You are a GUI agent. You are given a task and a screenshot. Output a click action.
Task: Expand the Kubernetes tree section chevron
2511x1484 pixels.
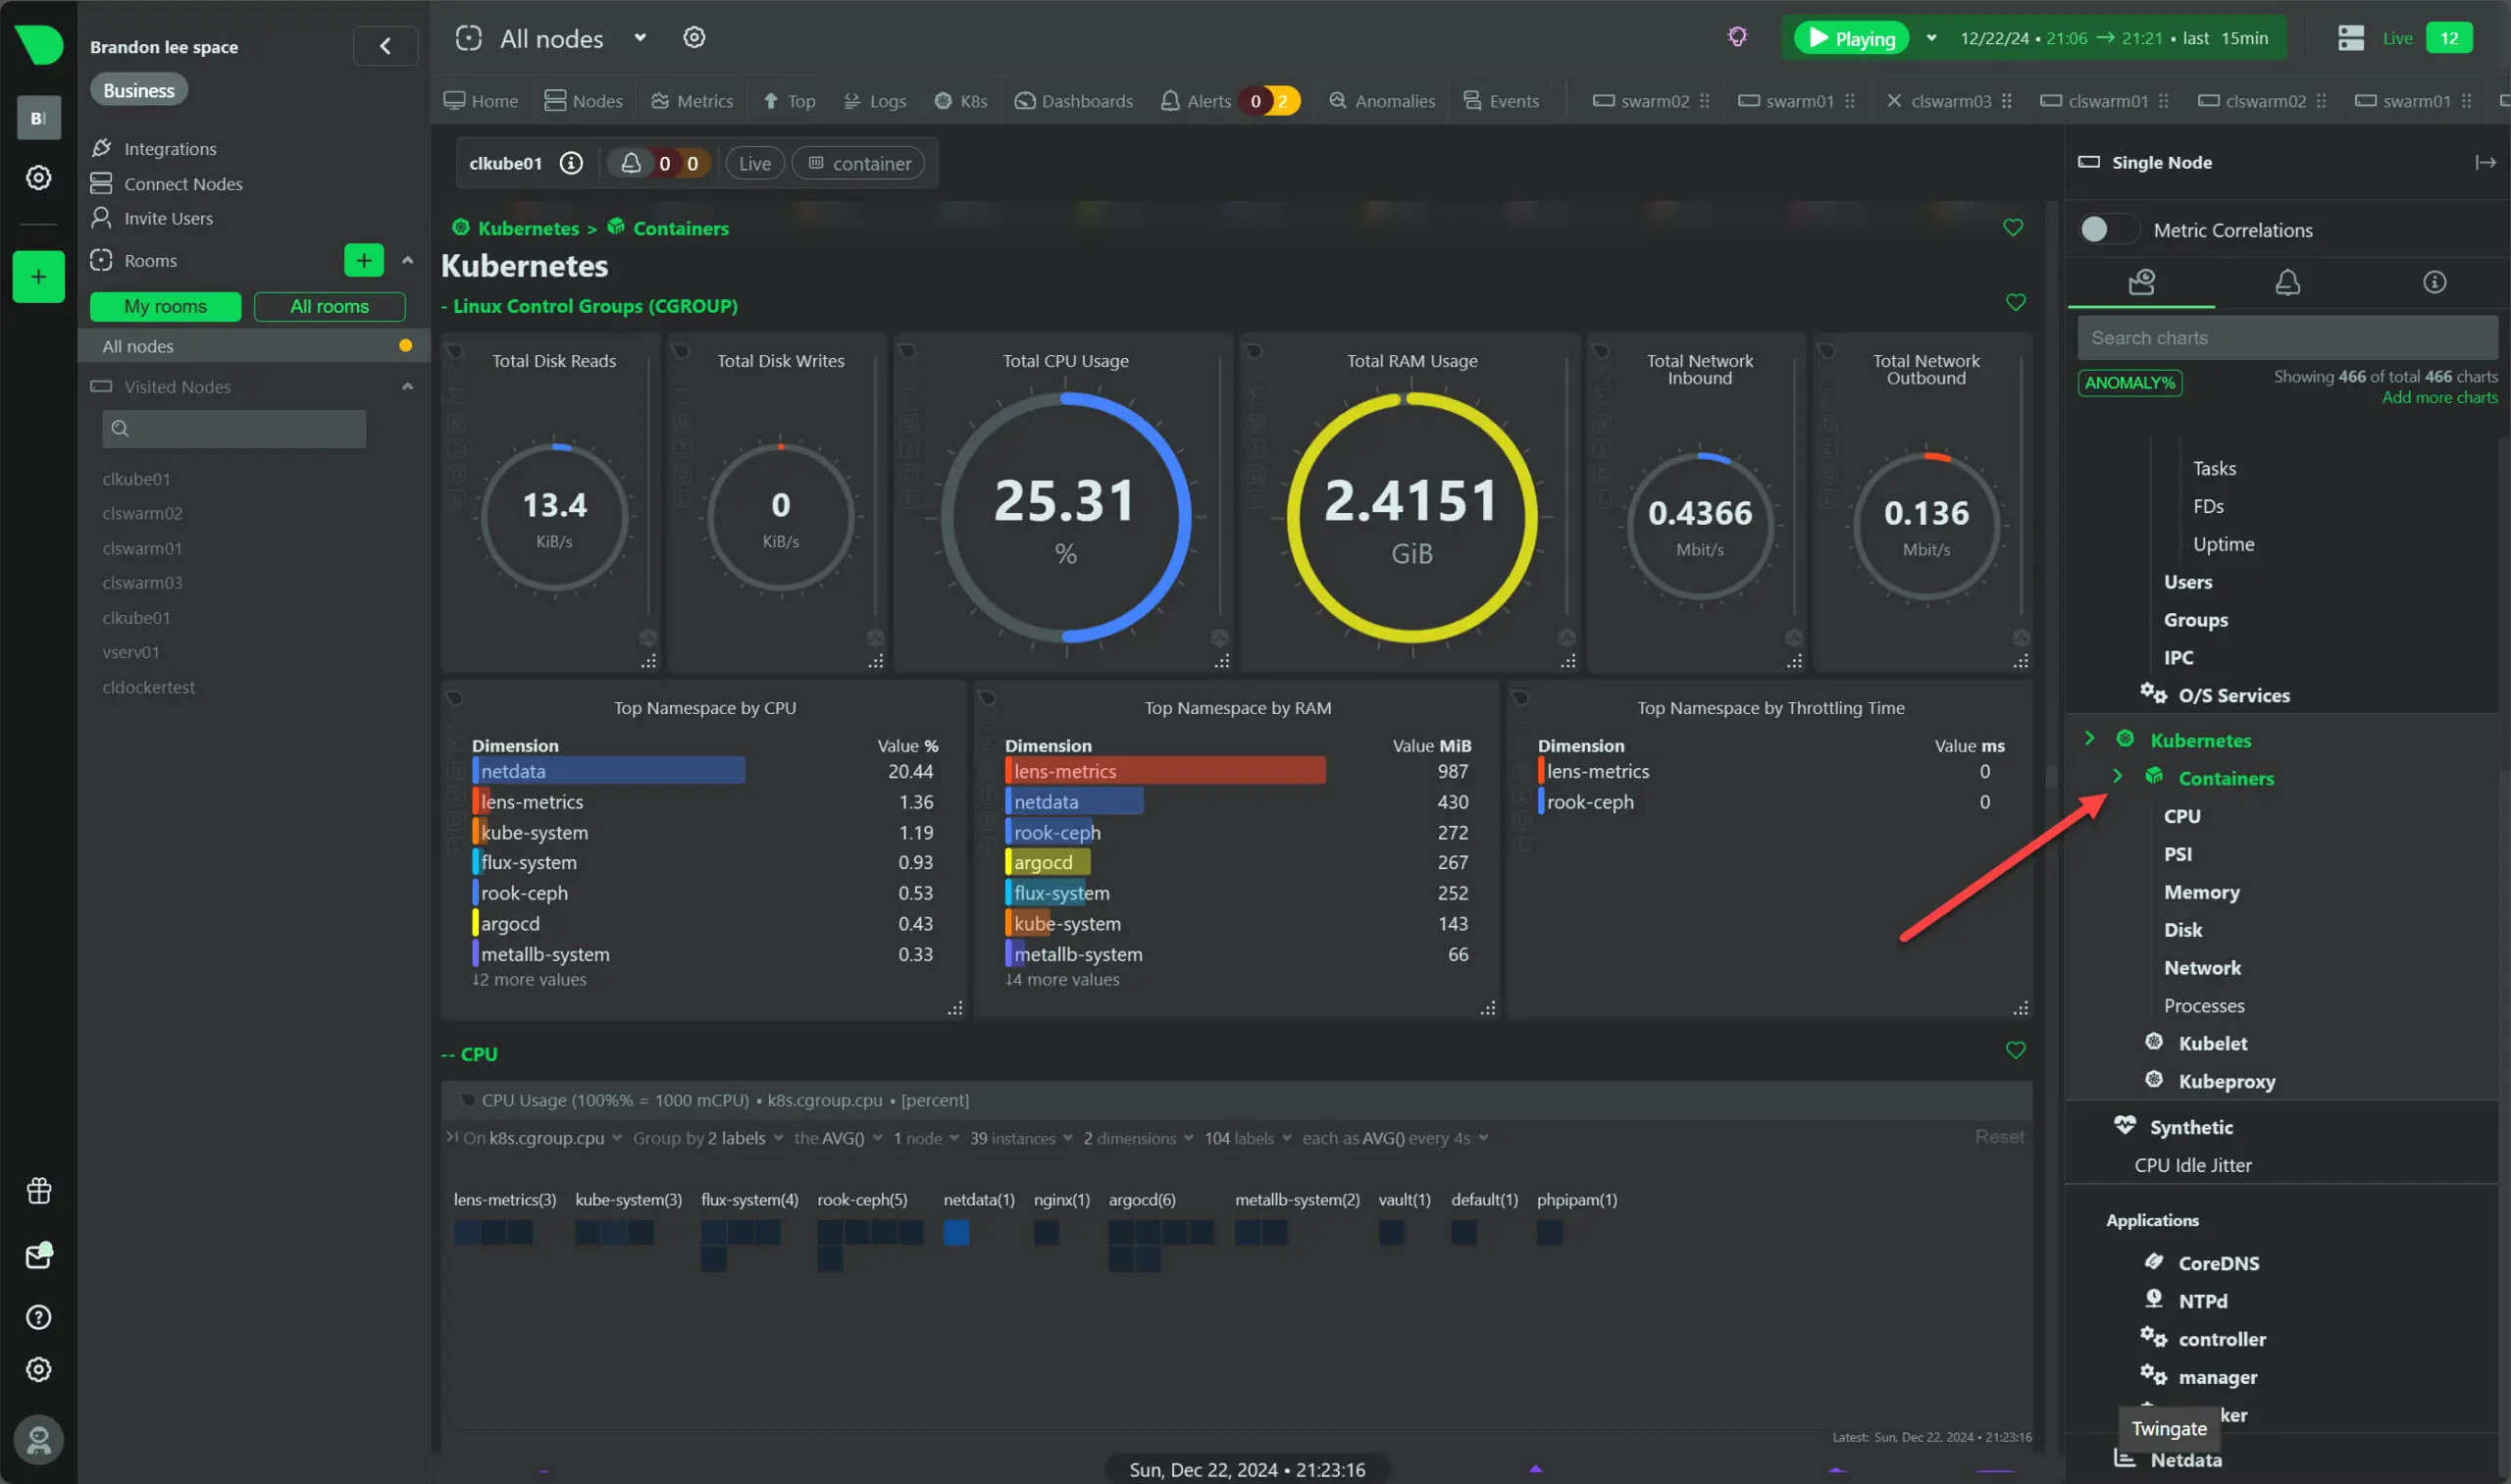pos(2089,739)
